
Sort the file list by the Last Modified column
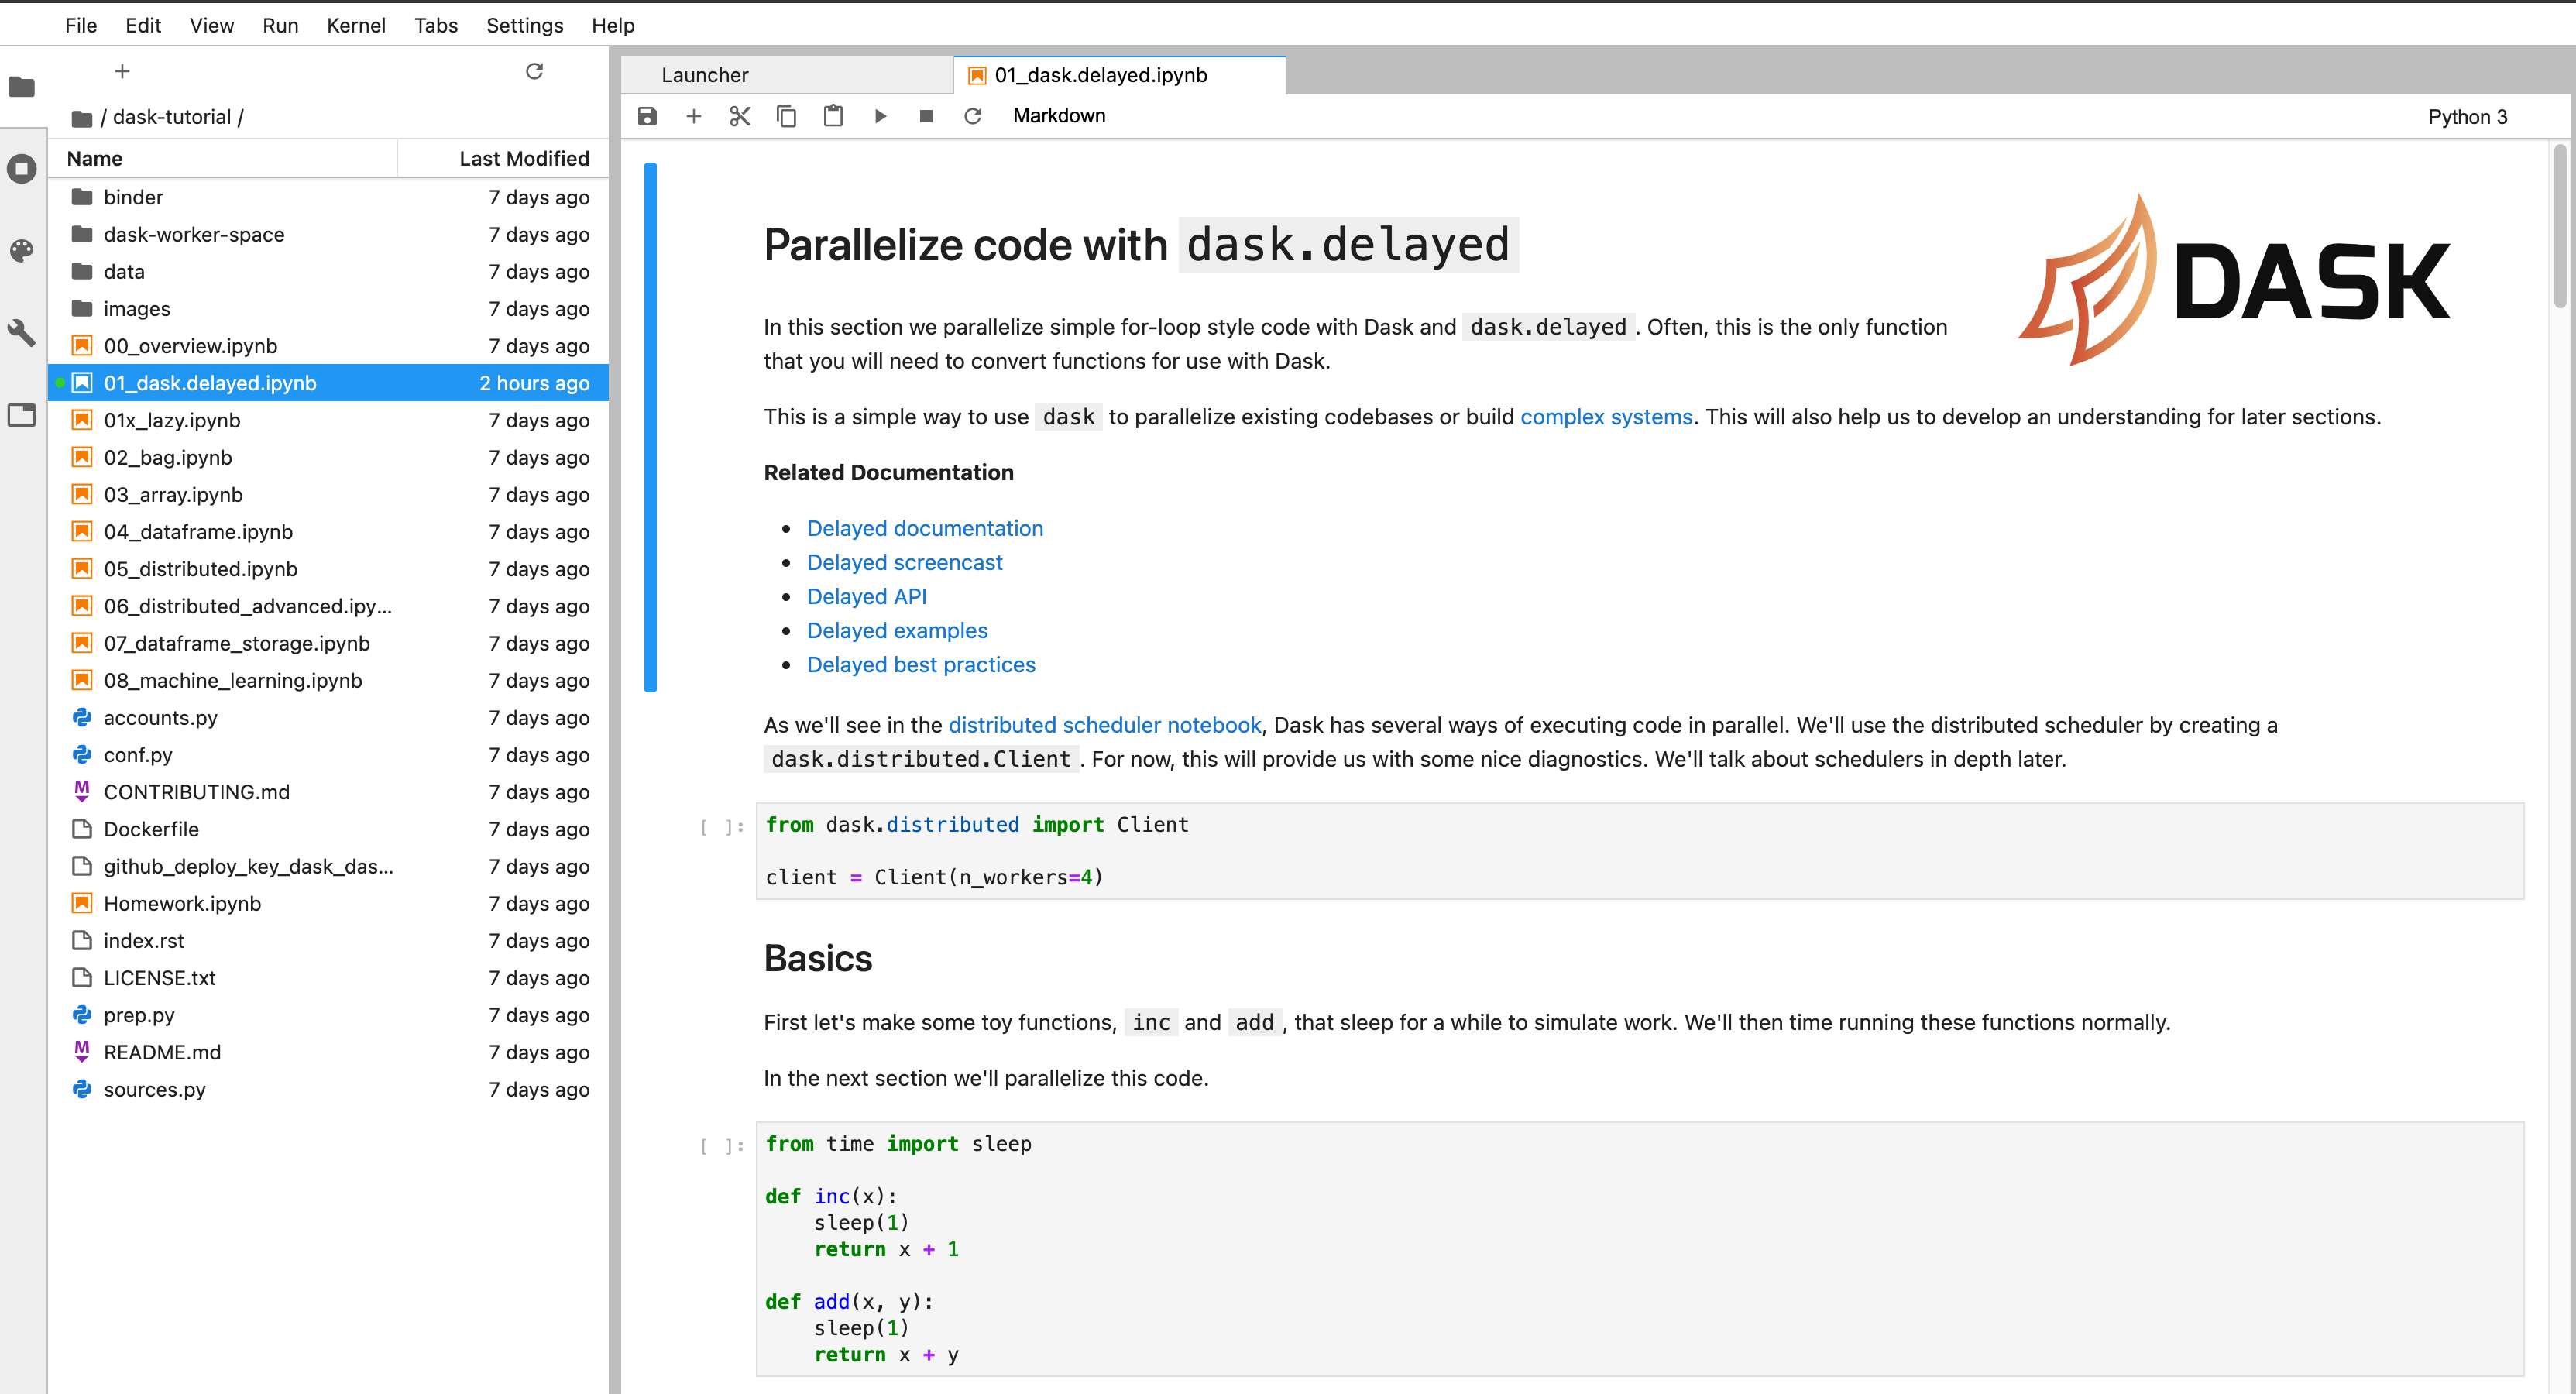[x=524, y=158]
